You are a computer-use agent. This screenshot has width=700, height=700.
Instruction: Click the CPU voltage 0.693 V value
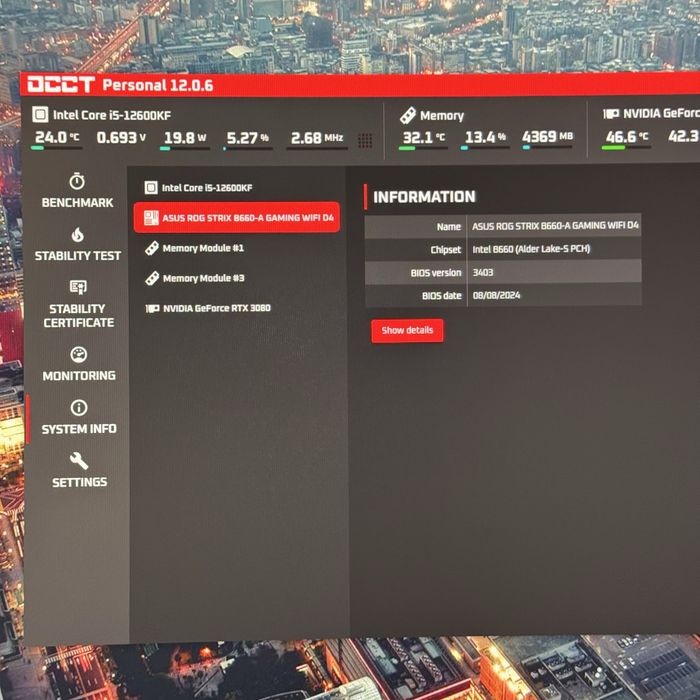[x=121, y=137]
